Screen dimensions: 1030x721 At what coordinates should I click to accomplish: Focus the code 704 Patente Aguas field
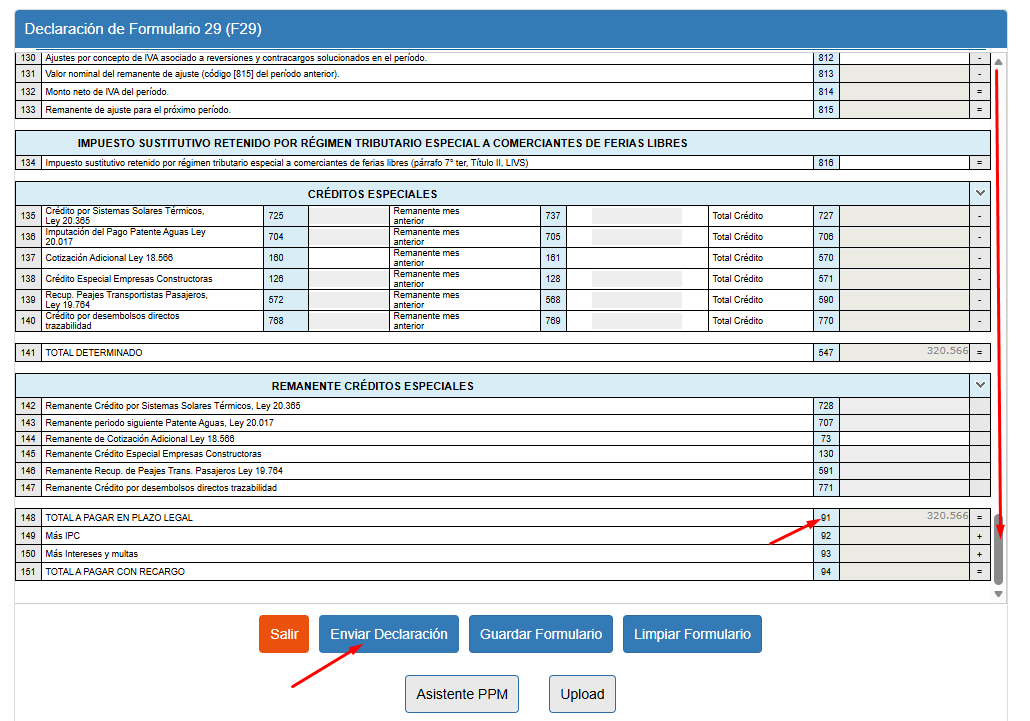coord(349,236)
